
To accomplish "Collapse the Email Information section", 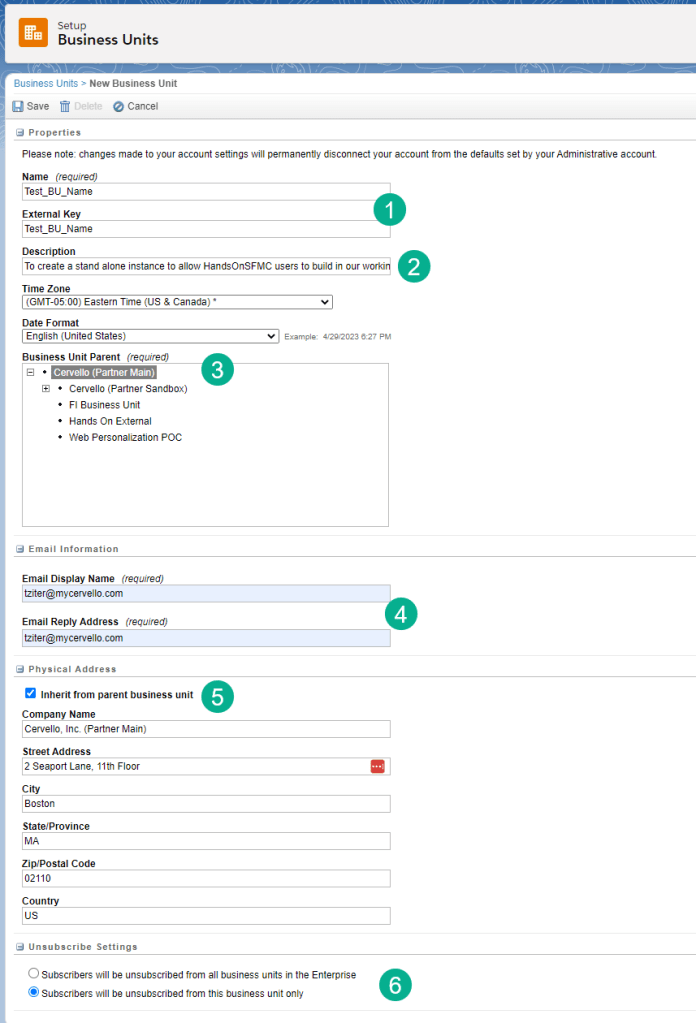I will coord(20,549).
